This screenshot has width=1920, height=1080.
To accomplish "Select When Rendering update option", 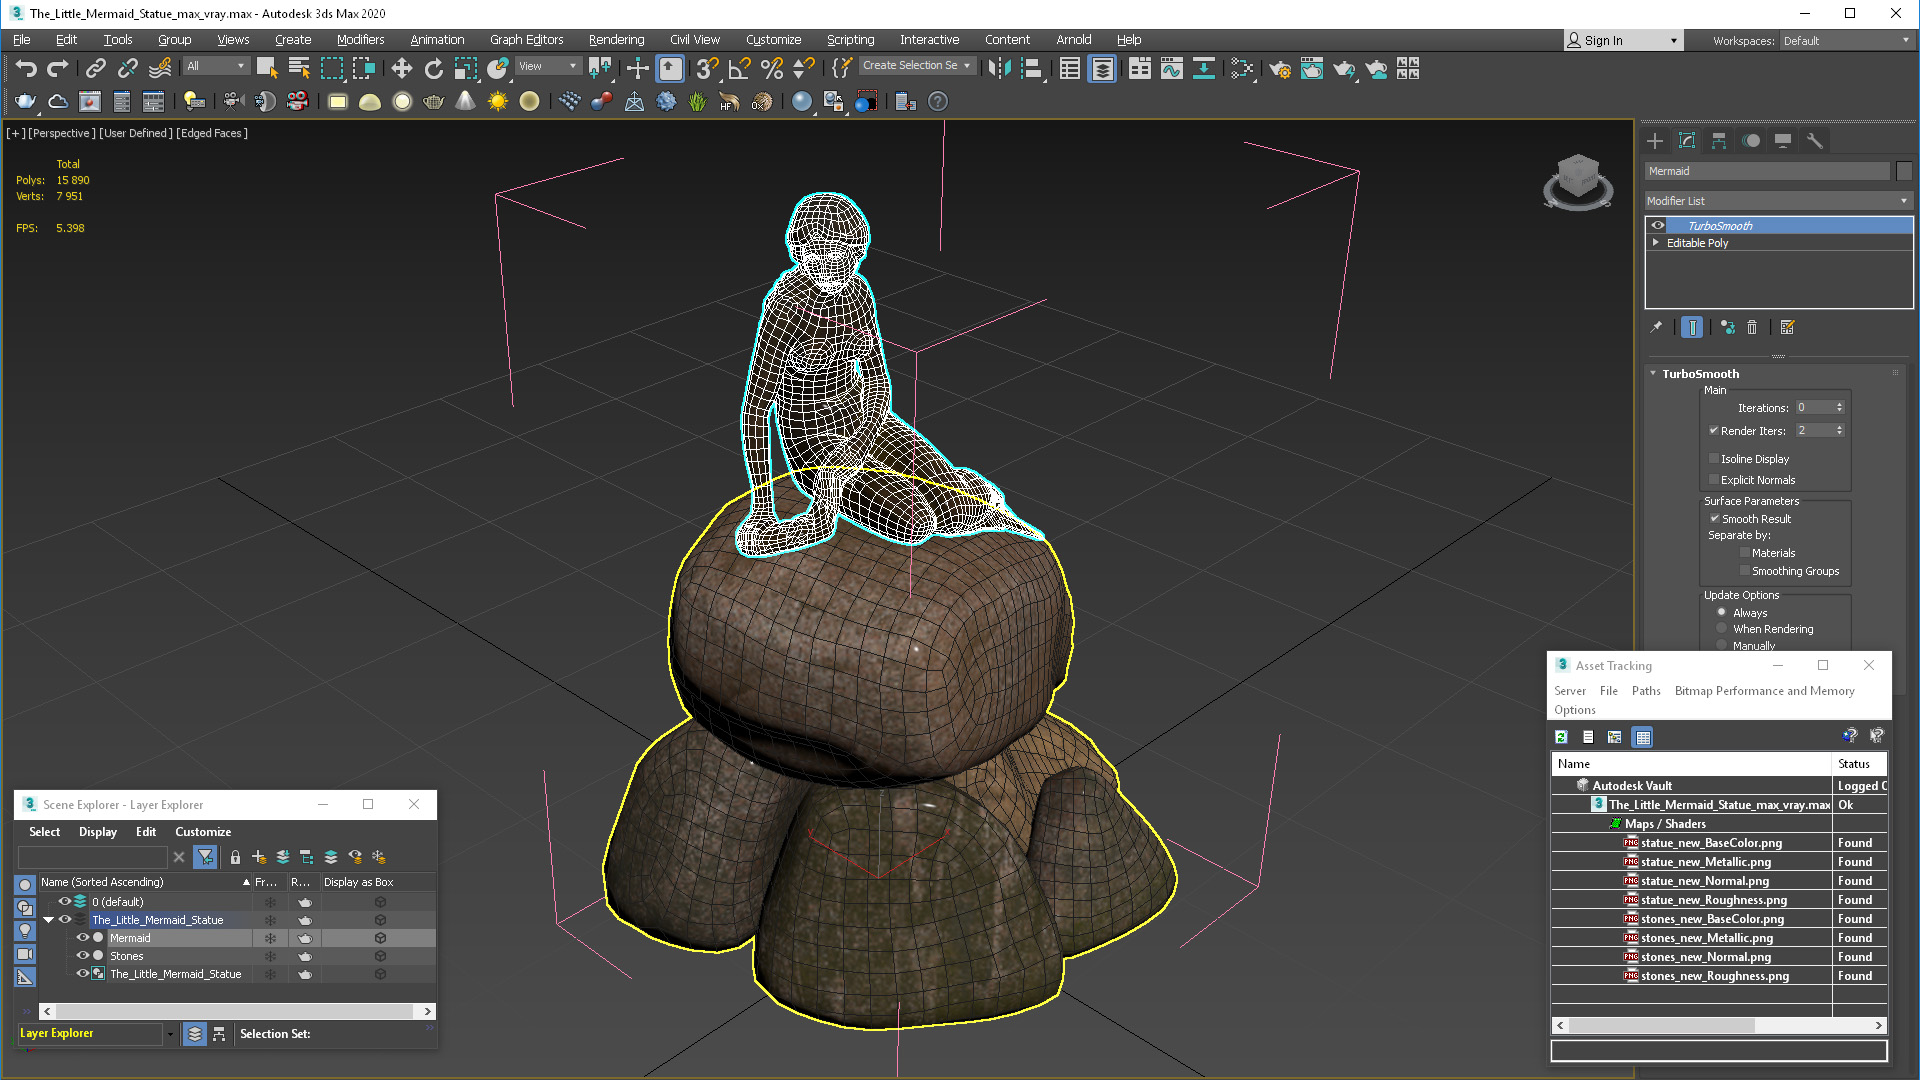I will [x=1722, y=629].
